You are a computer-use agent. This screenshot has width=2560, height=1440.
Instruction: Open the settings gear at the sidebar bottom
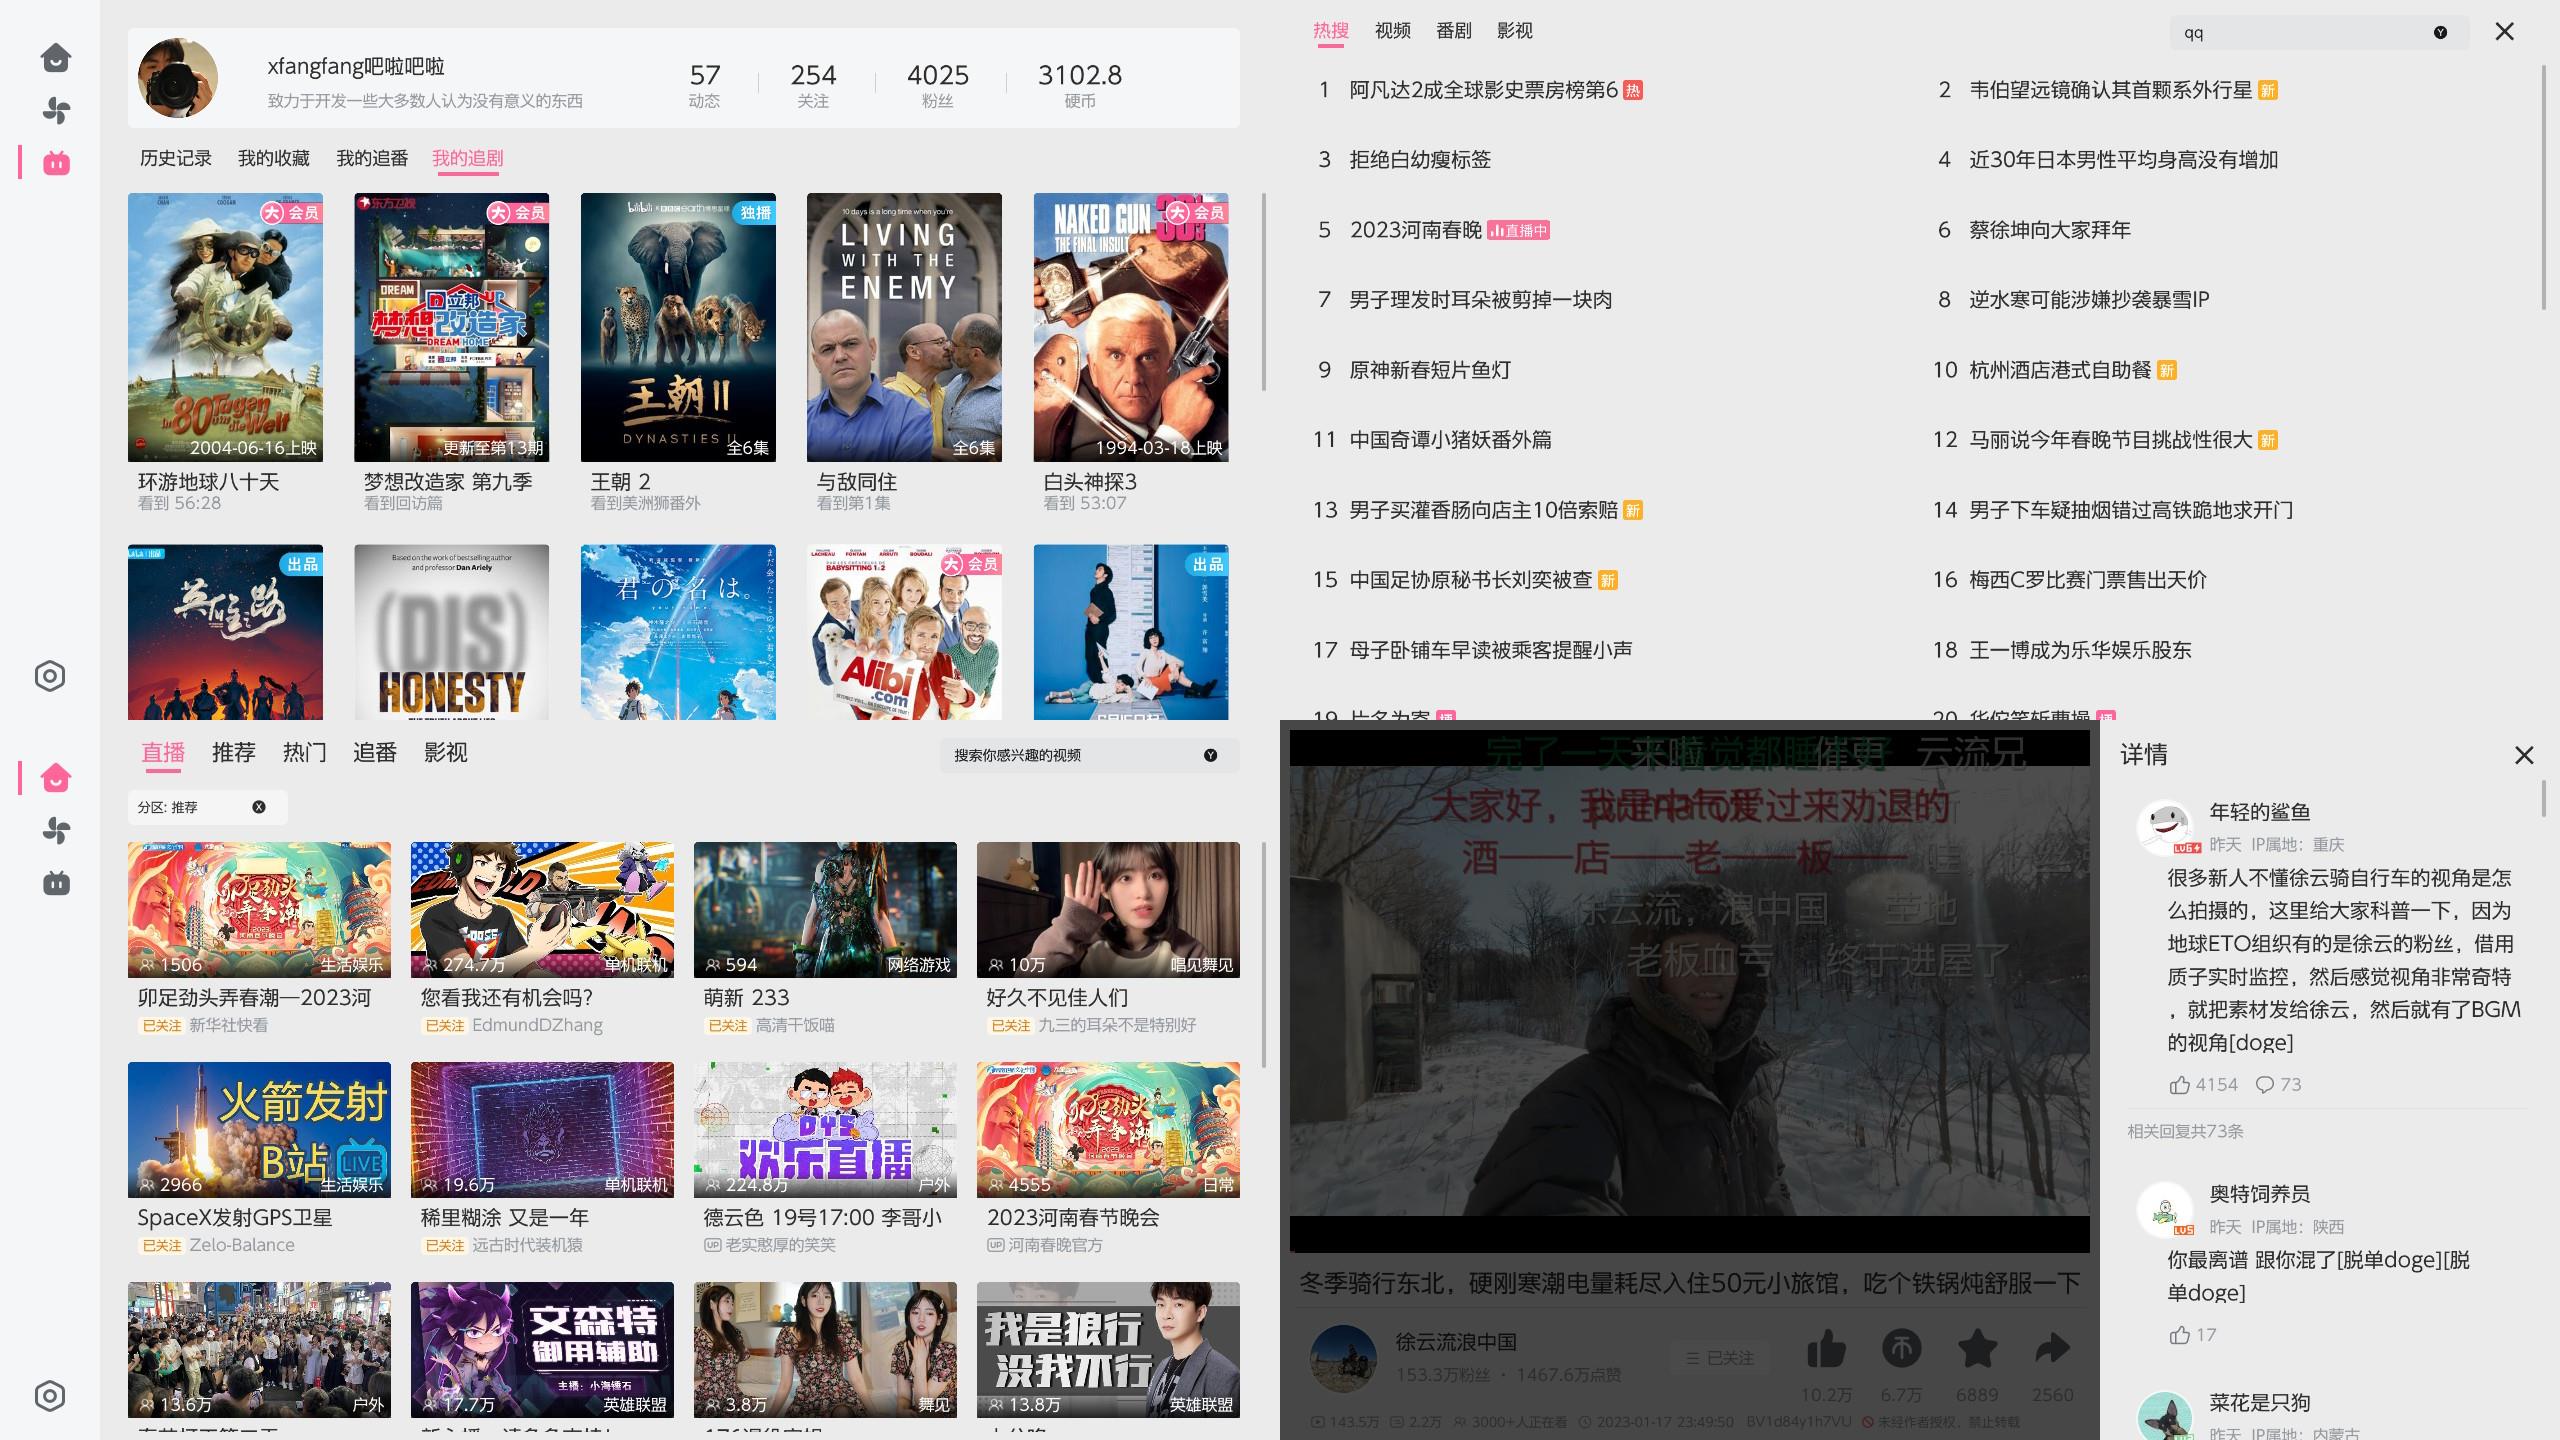click(x=48, y=1396)
